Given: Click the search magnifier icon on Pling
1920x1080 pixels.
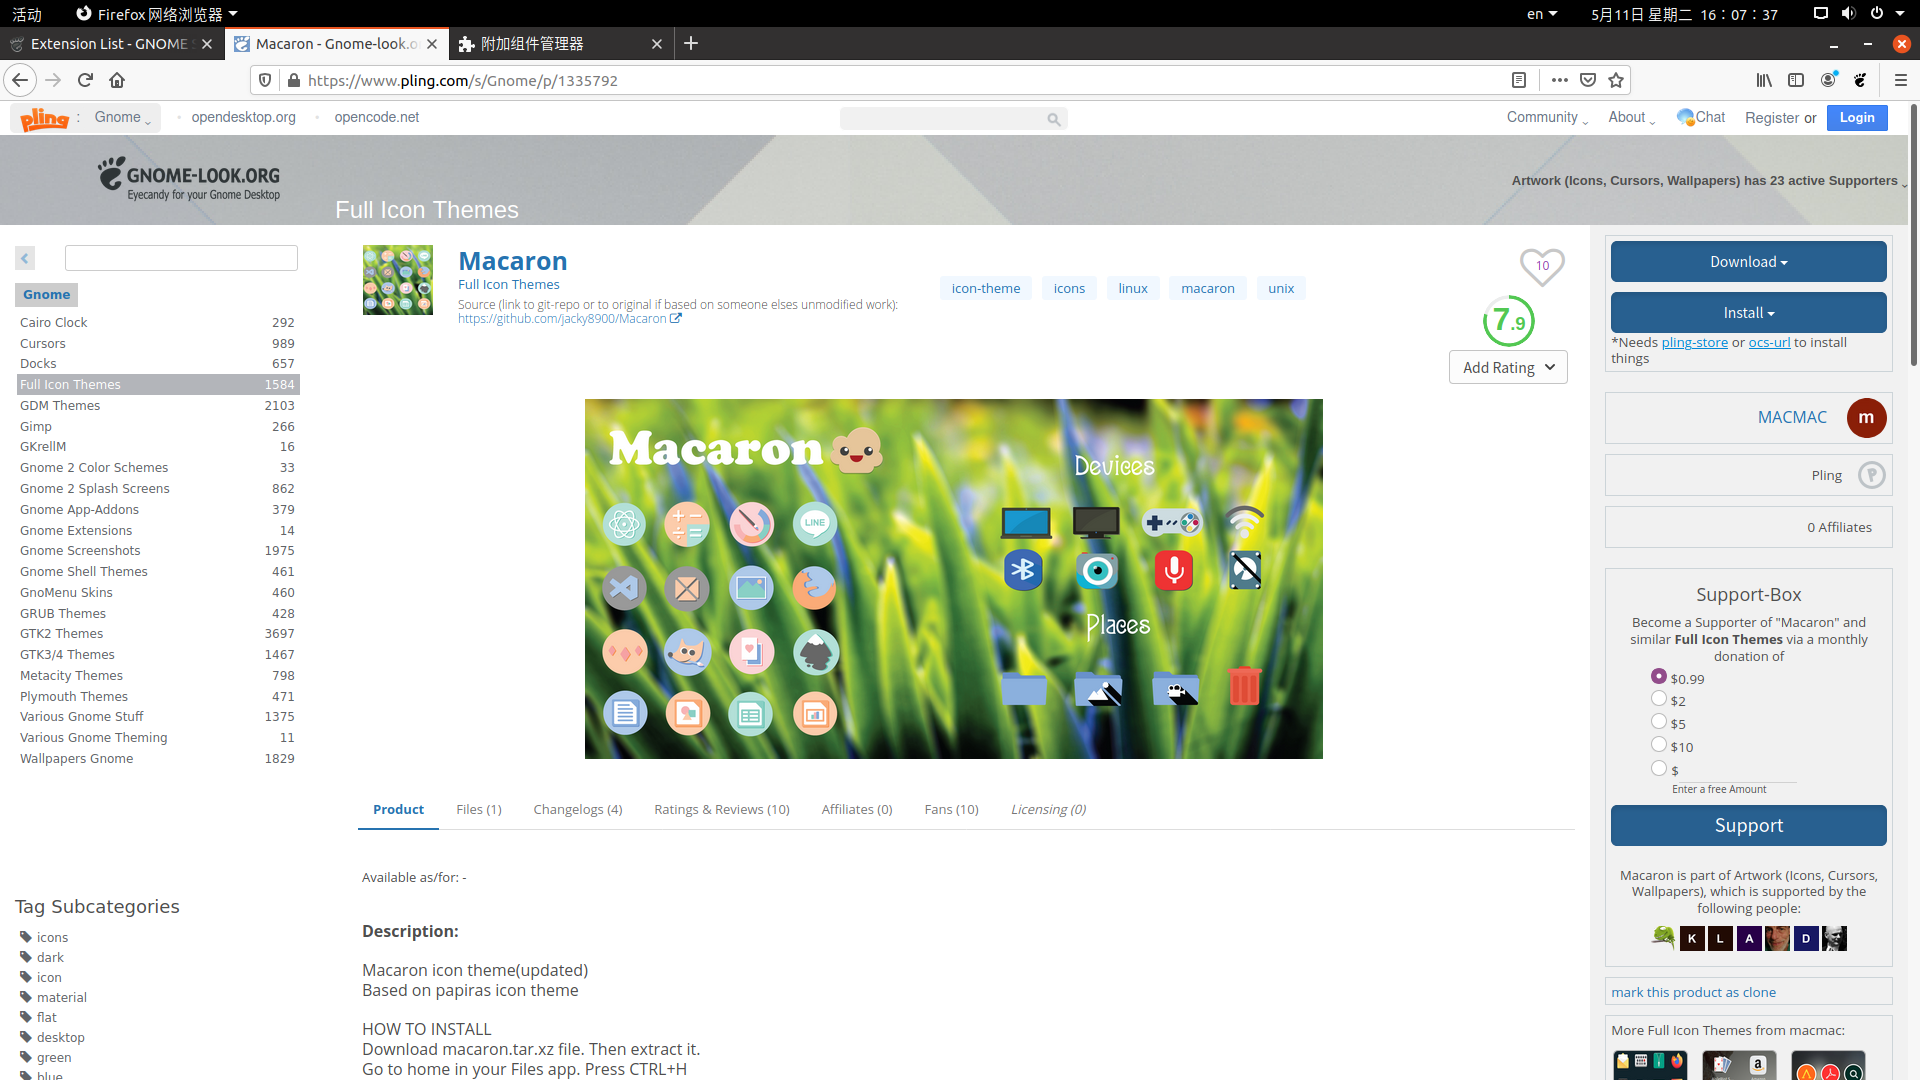Looking at the screenshot, I should click(1054, 119).
